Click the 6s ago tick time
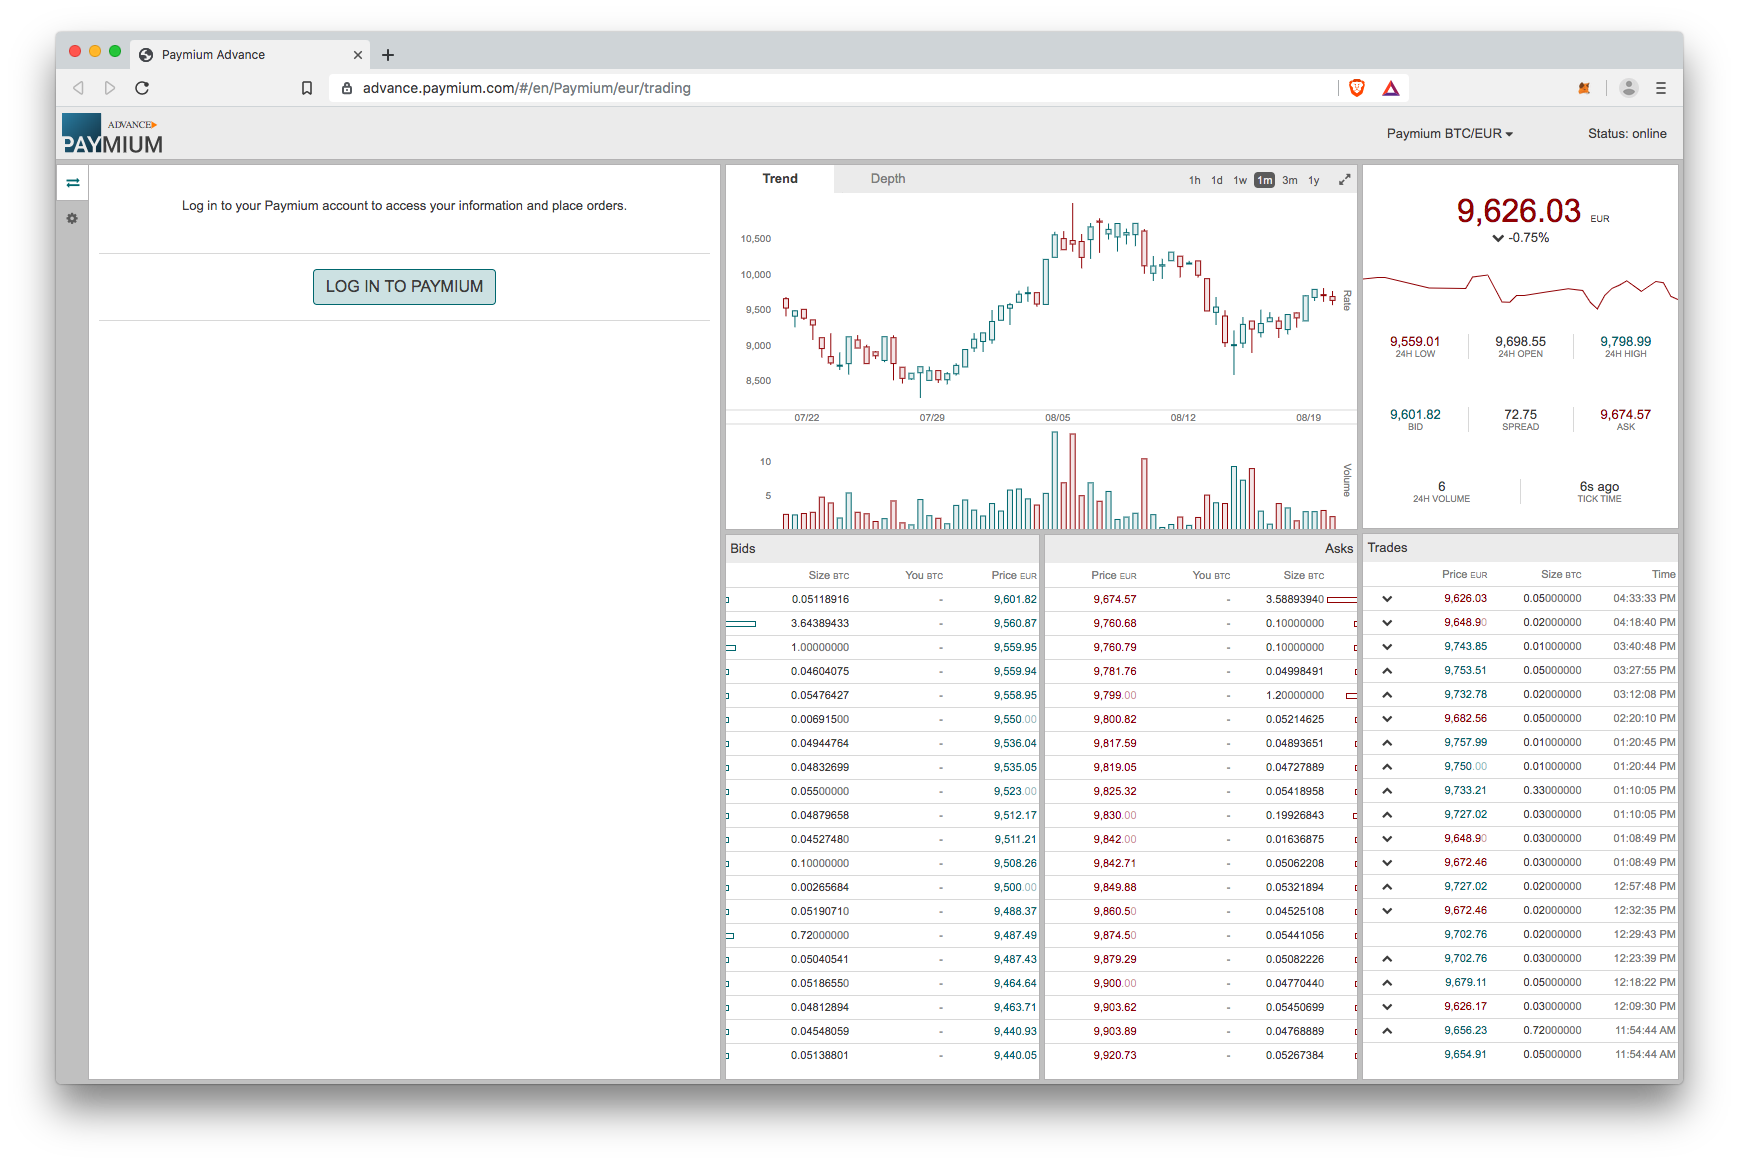1739x1164 pixels. point(1599,487)
